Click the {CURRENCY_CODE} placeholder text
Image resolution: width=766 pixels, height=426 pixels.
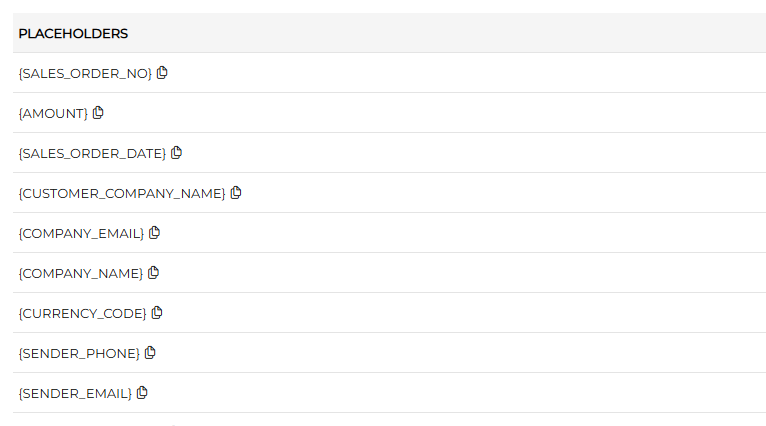coord(82,314)
